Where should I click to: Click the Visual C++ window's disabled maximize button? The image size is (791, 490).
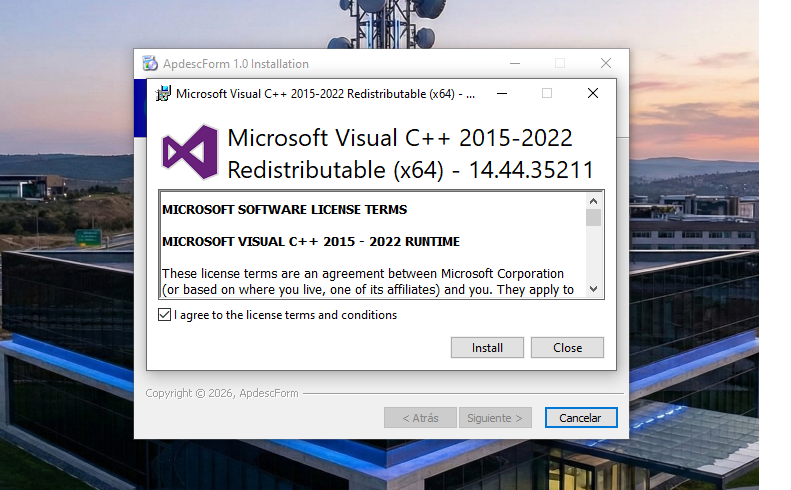pyautogui.click(x=547, y=93)
